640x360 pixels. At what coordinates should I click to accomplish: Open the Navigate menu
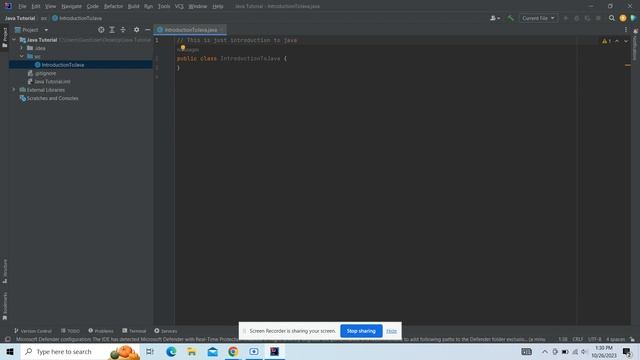(71, 6)
